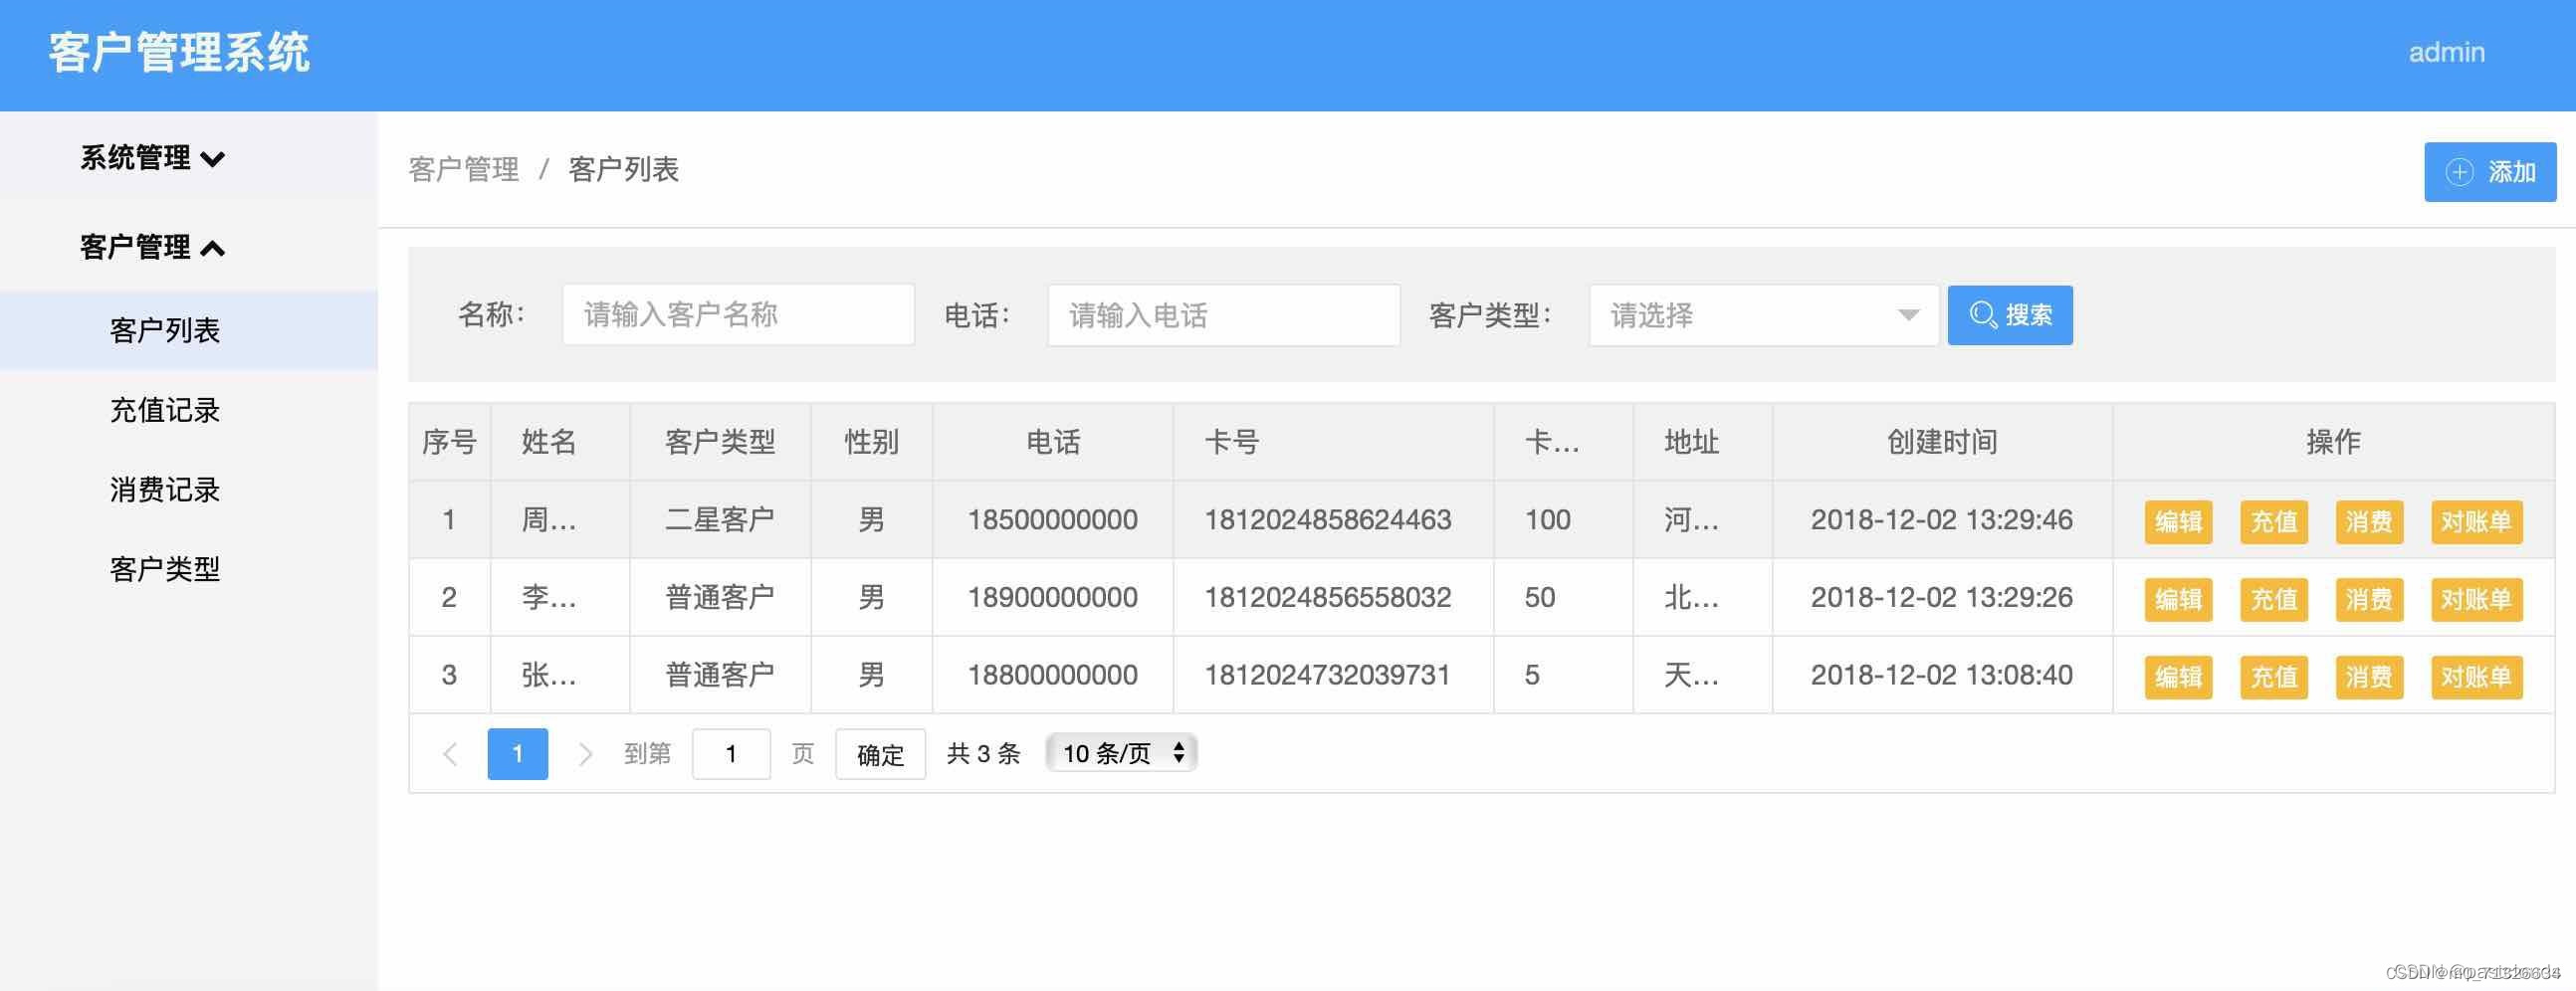The width and height of the screenshot is (2576, 991).
Task: Click the search magnifier icon
Action: (1983, 315)
